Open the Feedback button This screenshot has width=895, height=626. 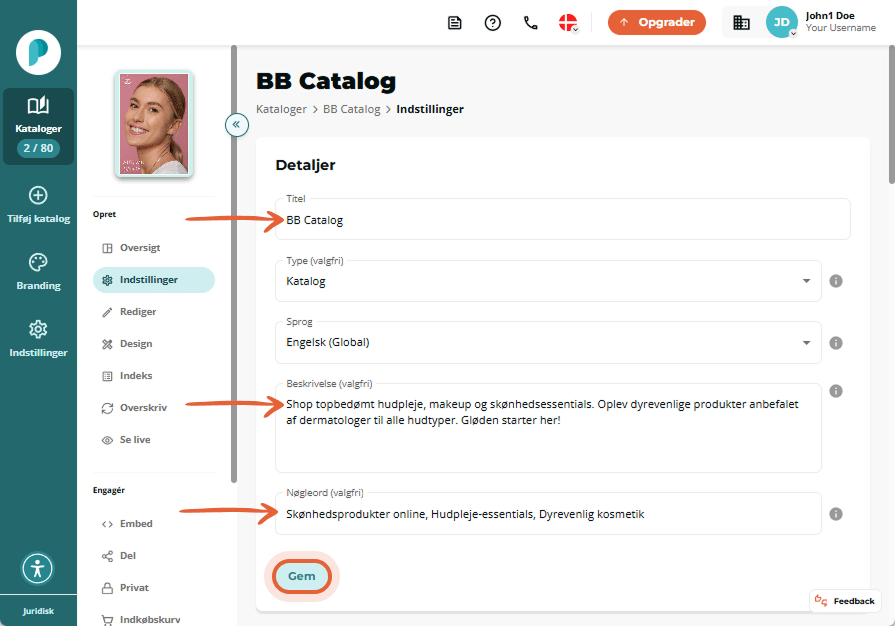[x=845, y=601]
